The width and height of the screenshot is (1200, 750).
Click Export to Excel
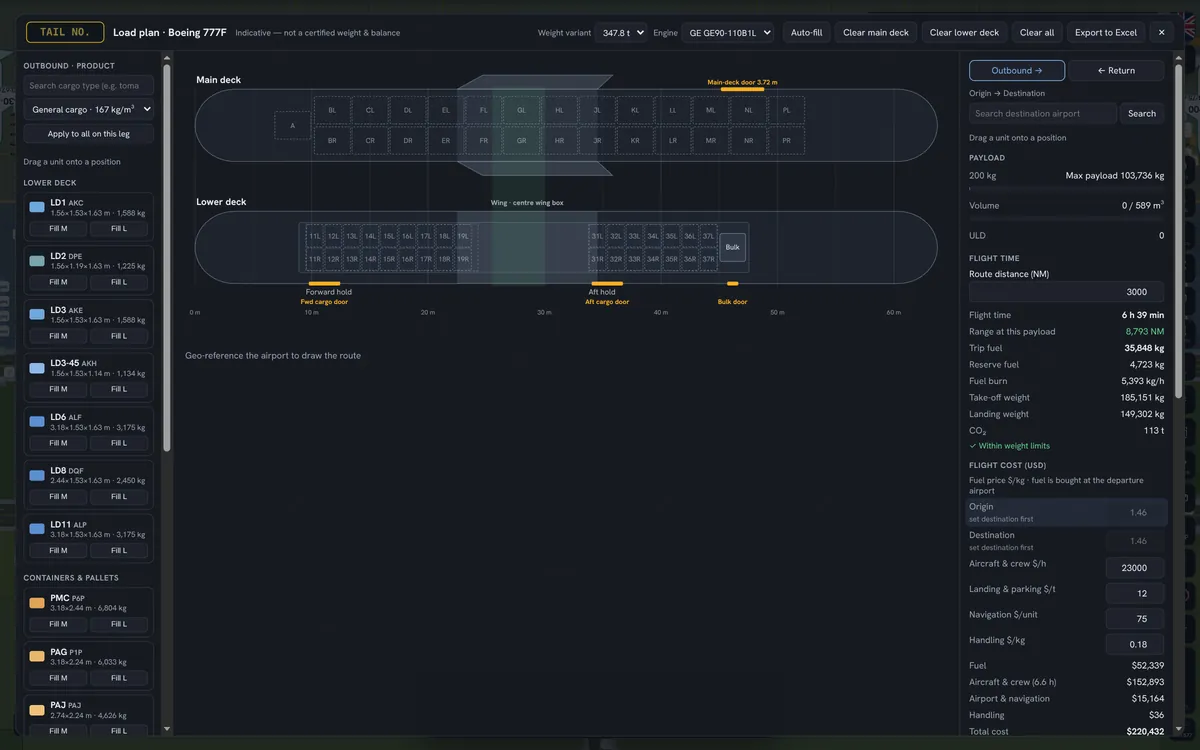[x=1106, y=32]
